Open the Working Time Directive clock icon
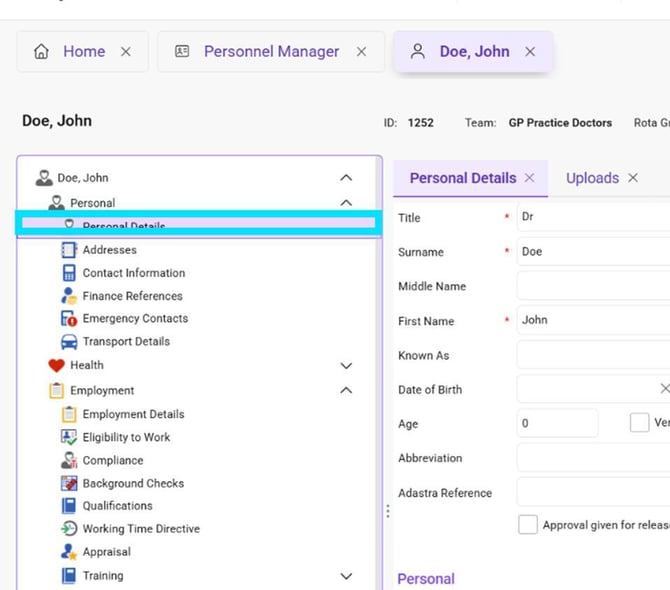This screenshot has width=670, height=590. tap(69, 528)
